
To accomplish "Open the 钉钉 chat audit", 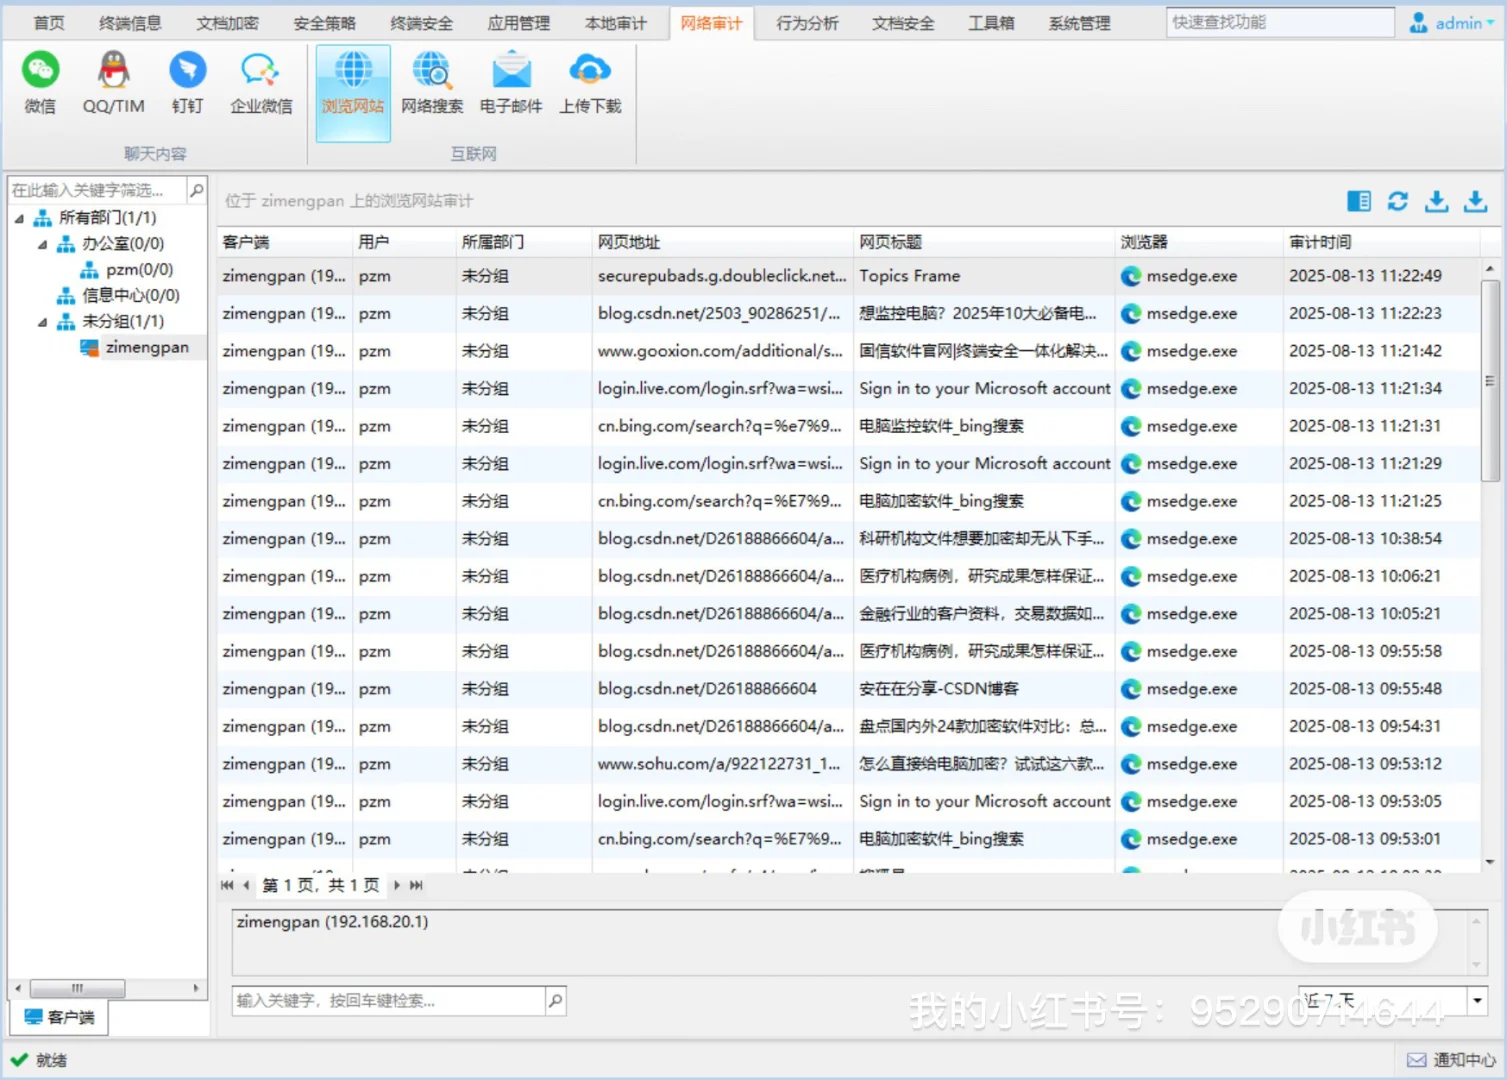I will tap(187, 83).
